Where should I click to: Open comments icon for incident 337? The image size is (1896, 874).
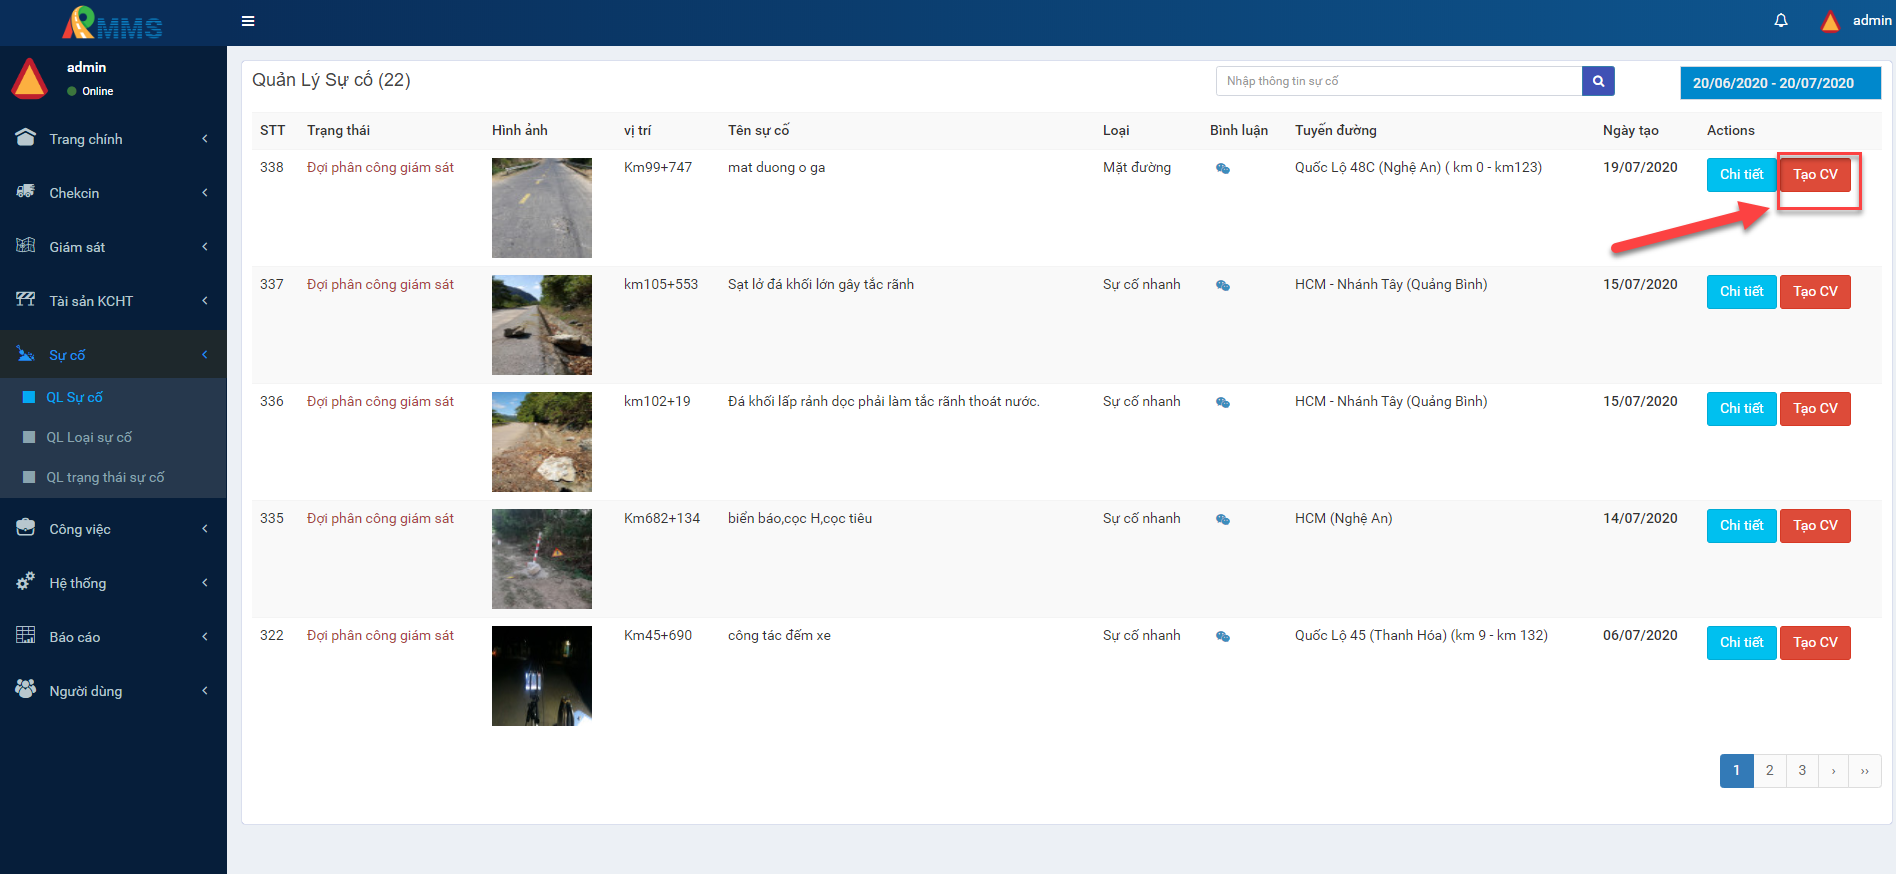tap(1222, 286)
